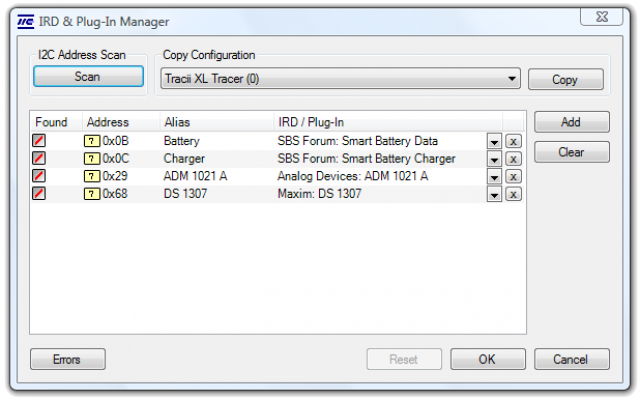Viewport: 640px width, 400px height.
Task: Click the Found icon for DS 1307
Action: [x=39, y=194]
